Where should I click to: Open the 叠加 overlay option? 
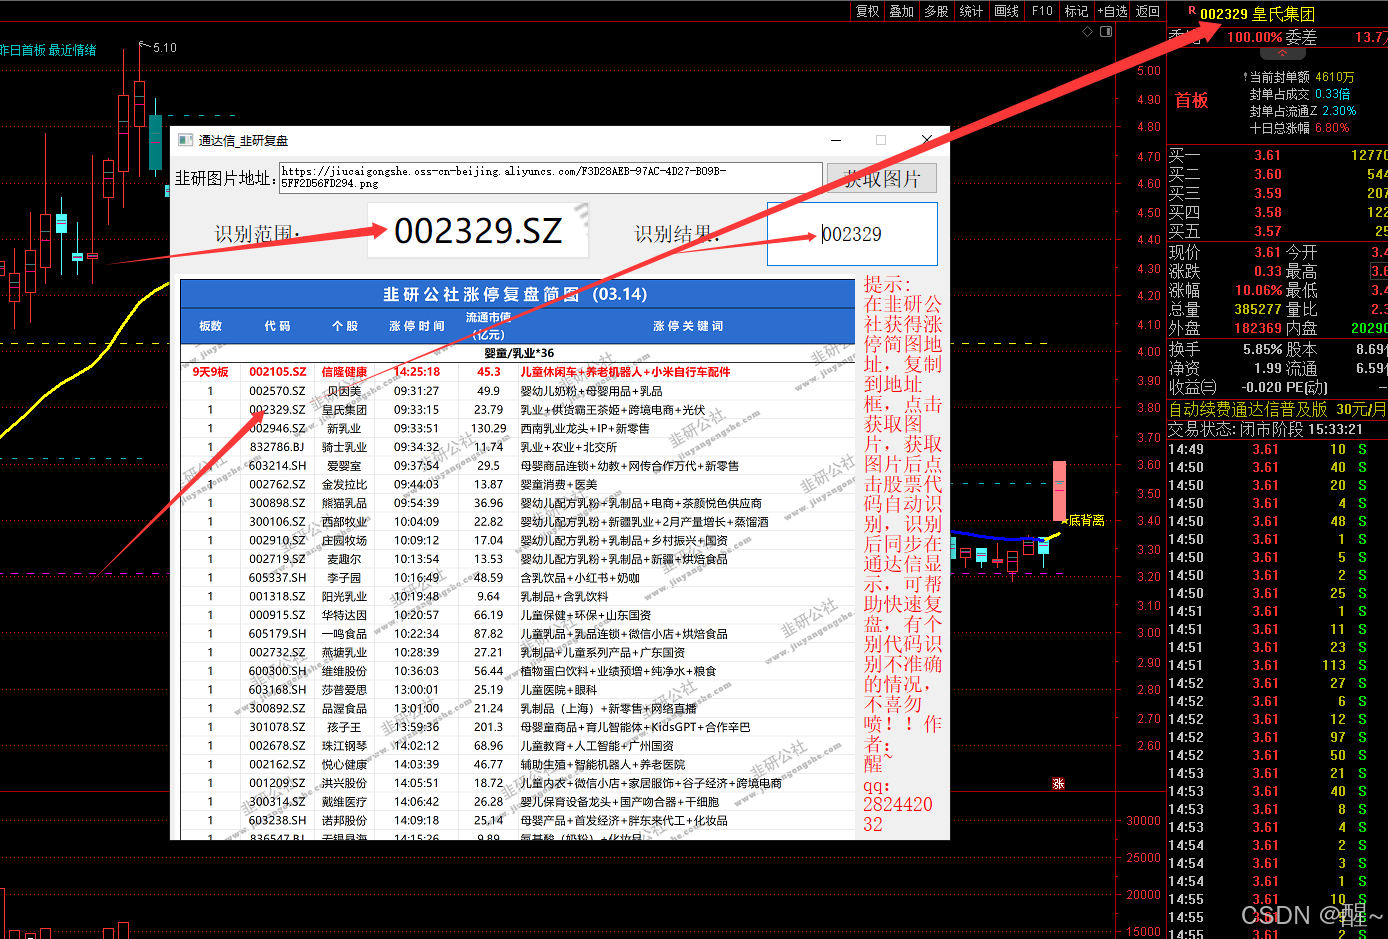[x=902, y=11]
